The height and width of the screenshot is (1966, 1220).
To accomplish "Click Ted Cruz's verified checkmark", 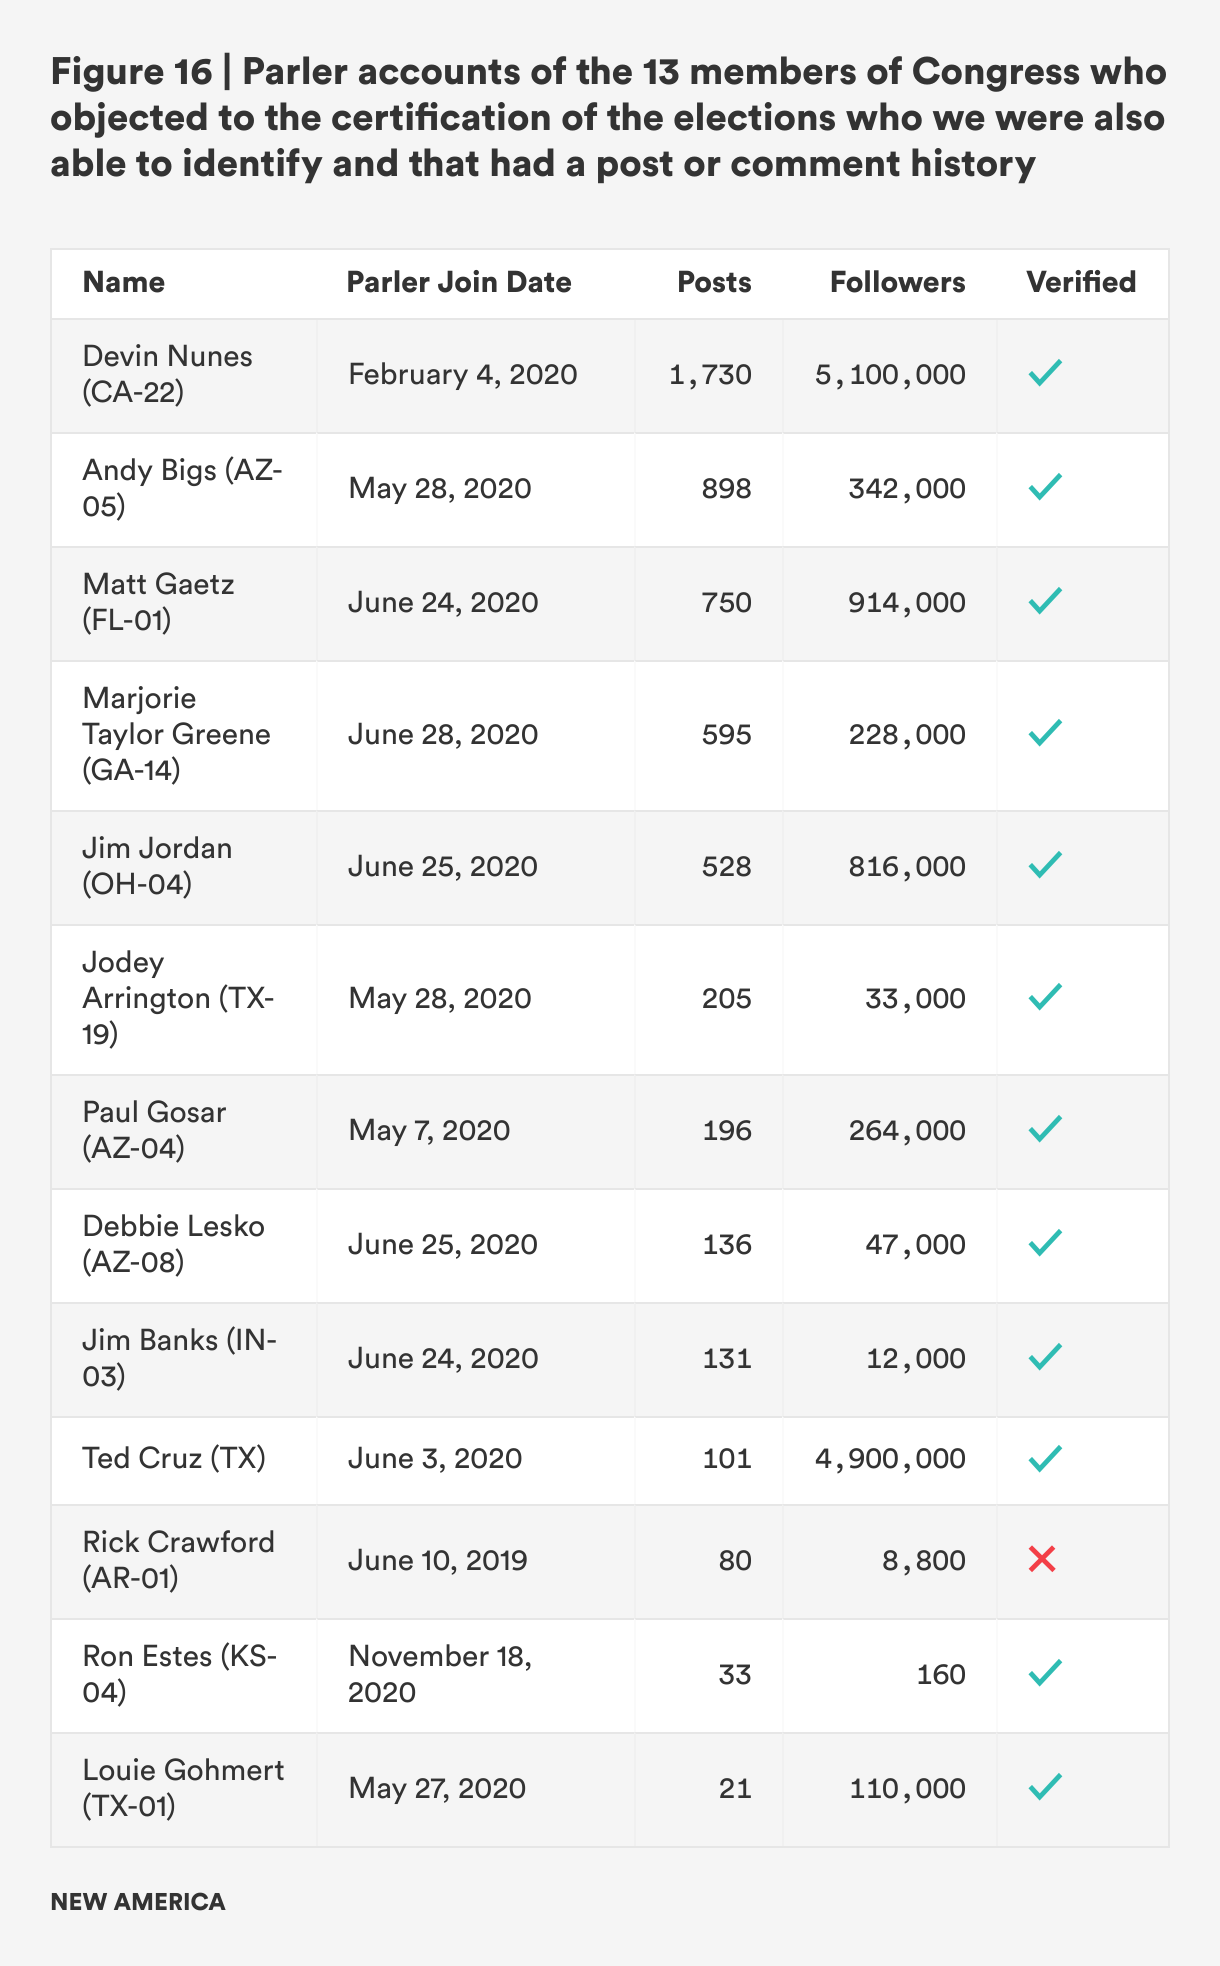I will [1044, 1459].
